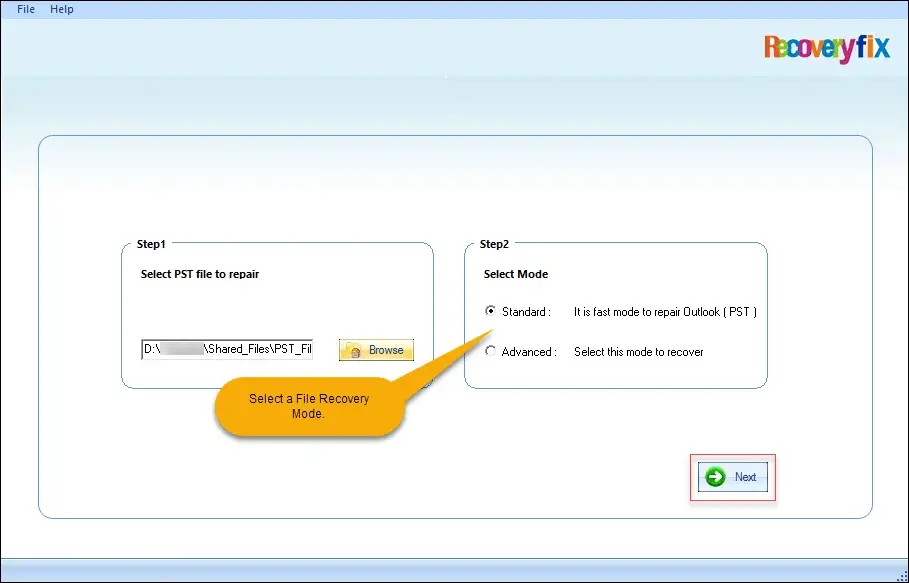Open the Help menu
The height and width of the screenshot is (583, 909).
click(61, 9)
